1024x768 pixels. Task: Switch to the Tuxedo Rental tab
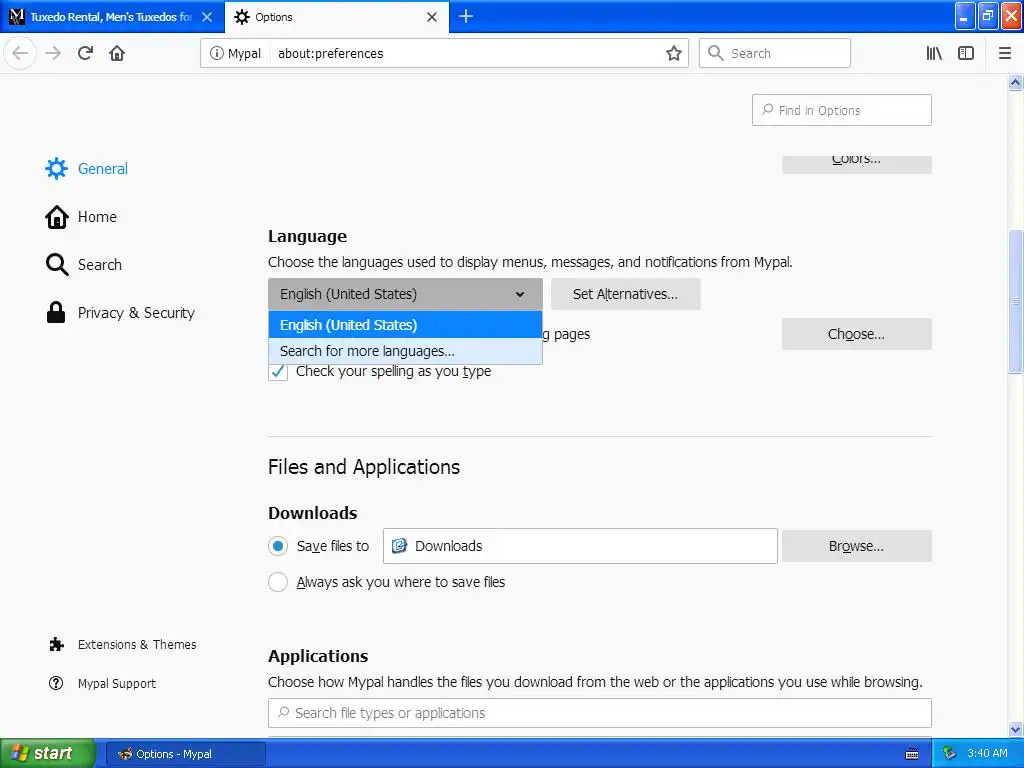click(x=110, y=17)
